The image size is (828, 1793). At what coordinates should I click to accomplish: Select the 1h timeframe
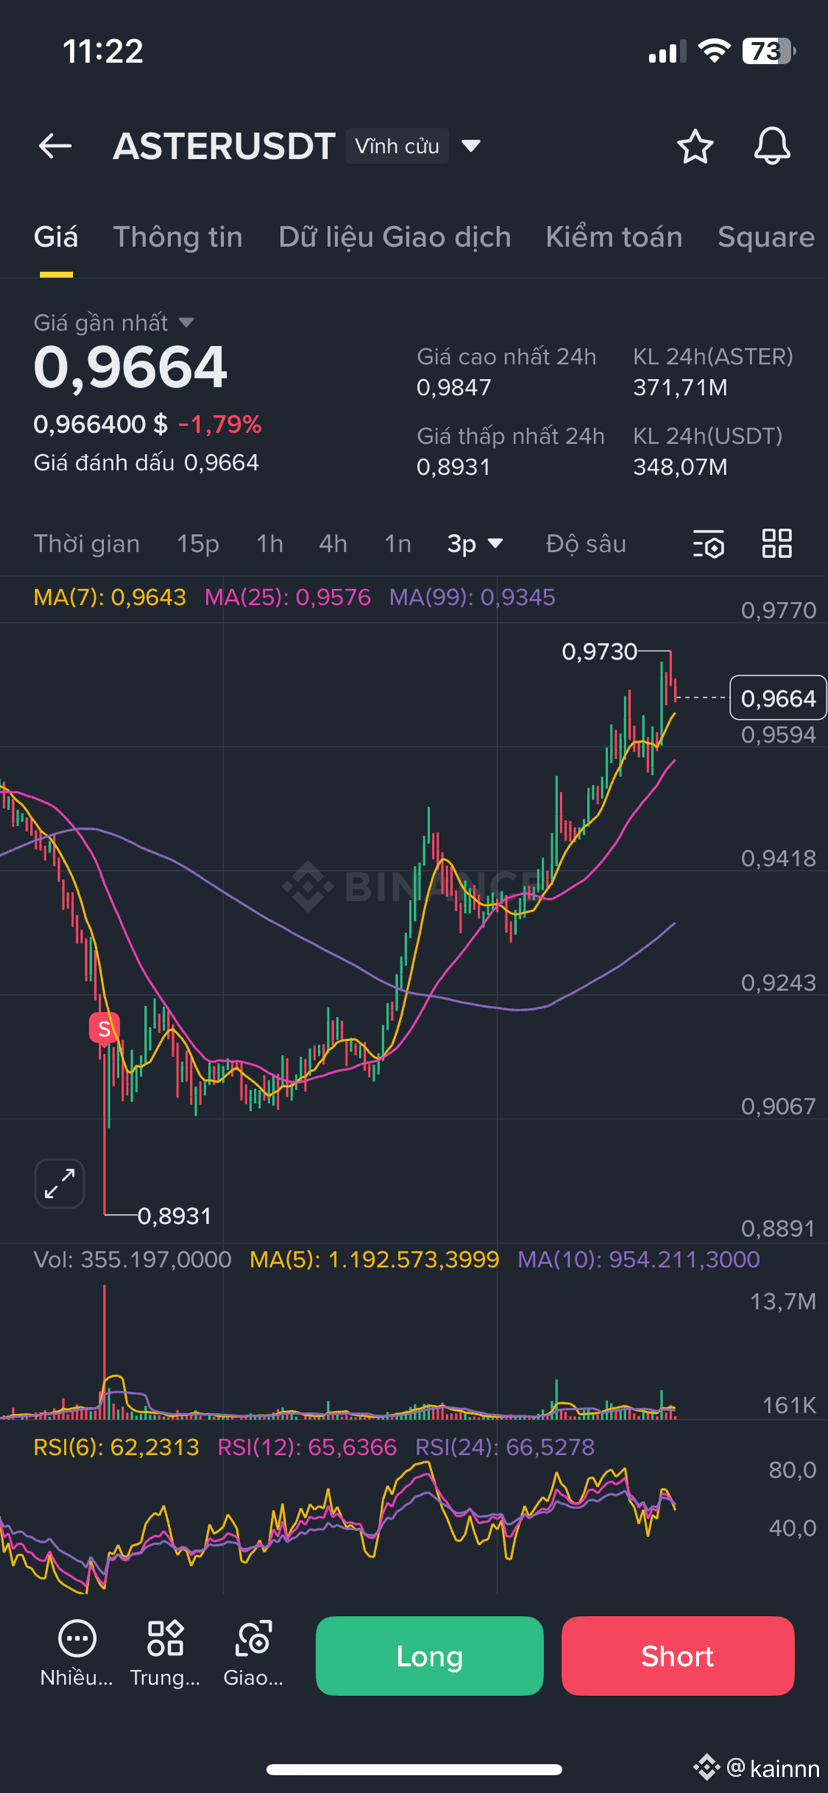tap(270, 543)
